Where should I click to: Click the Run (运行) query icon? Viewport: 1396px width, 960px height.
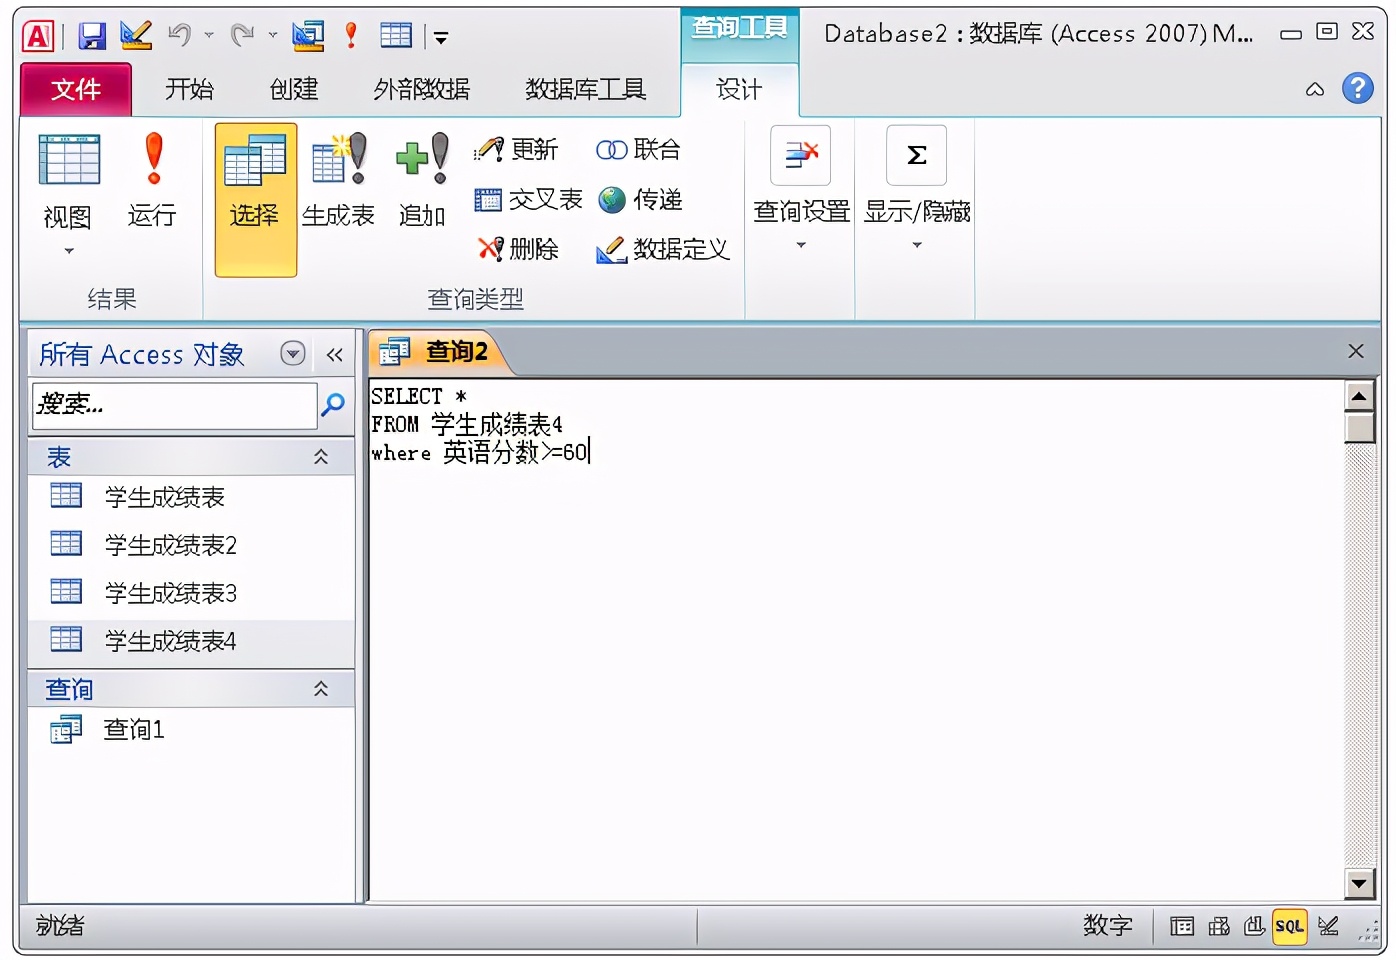click(152, 180)
